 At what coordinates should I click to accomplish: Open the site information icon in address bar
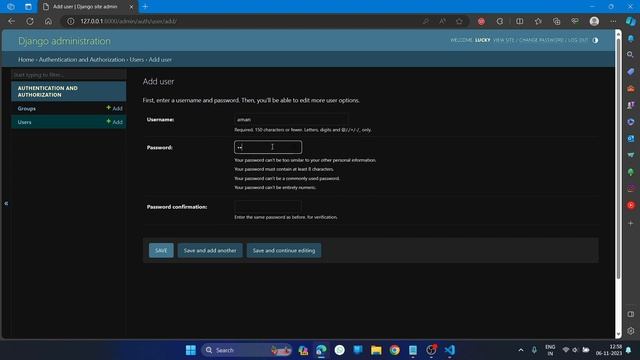pyautogui.click(x=71, y=21)
